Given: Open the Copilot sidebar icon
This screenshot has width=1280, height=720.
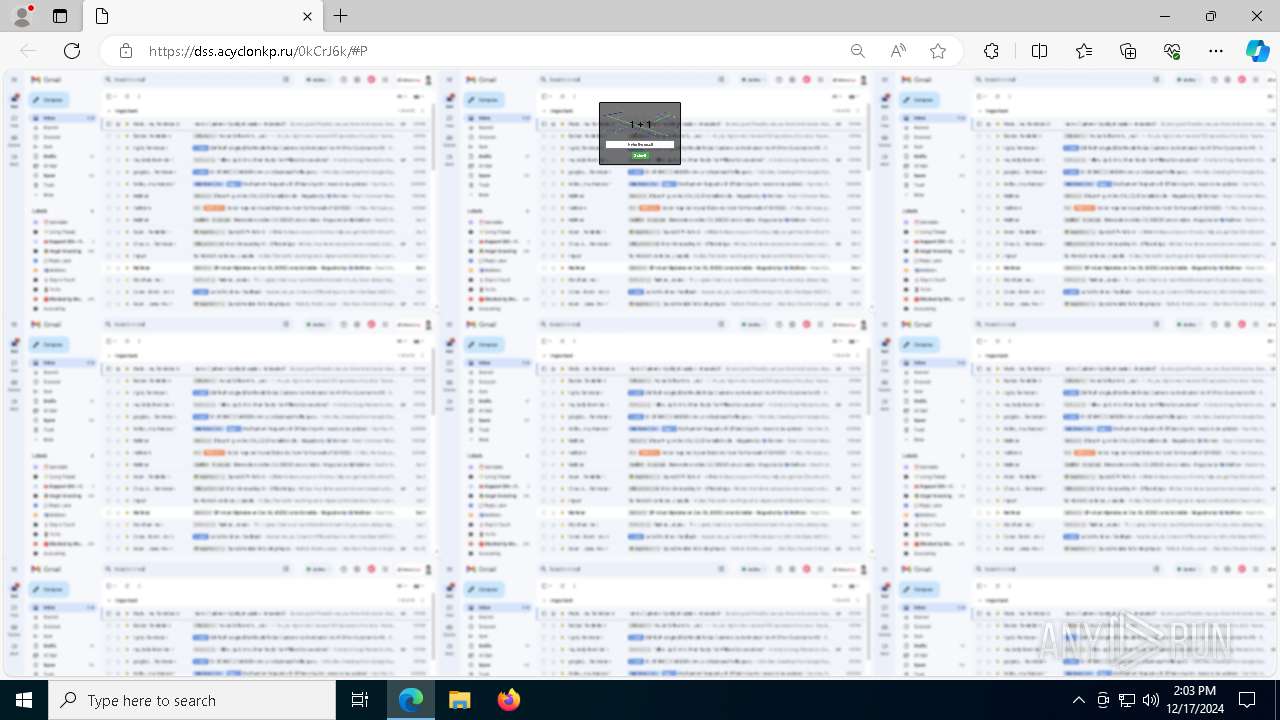Looking at the screenshot, I should (x=1257, y=51).
